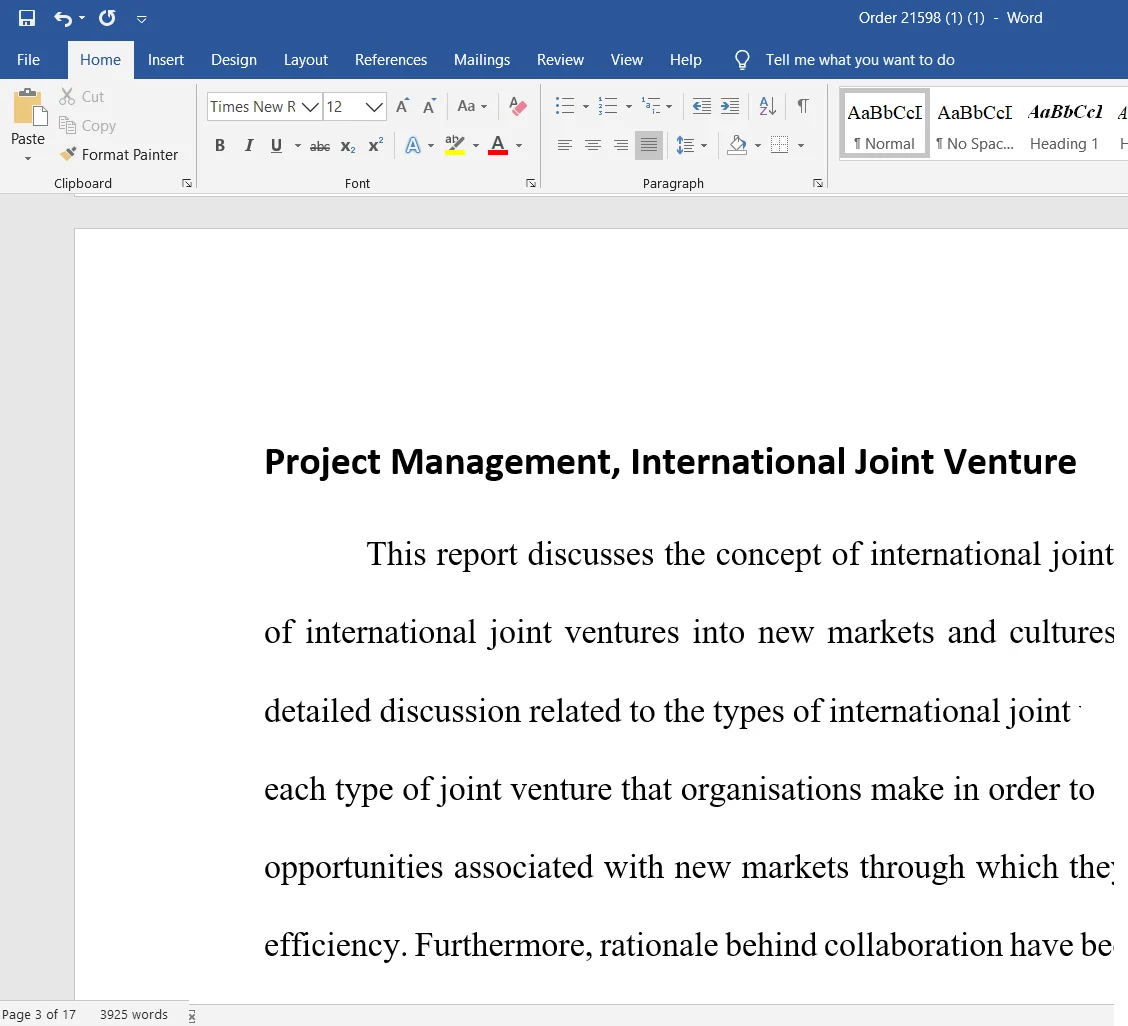Open the Clipboard pane launcher
1128x1026 pixels.
coord(187,183)
